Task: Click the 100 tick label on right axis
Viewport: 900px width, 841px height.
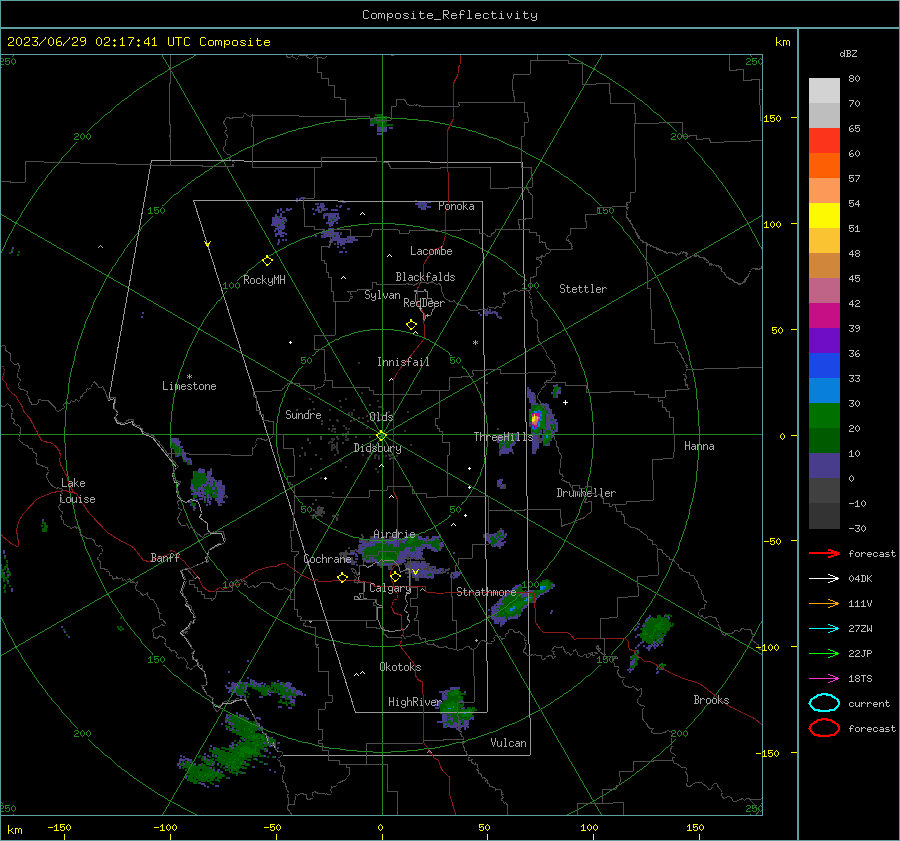Action: 772,224
